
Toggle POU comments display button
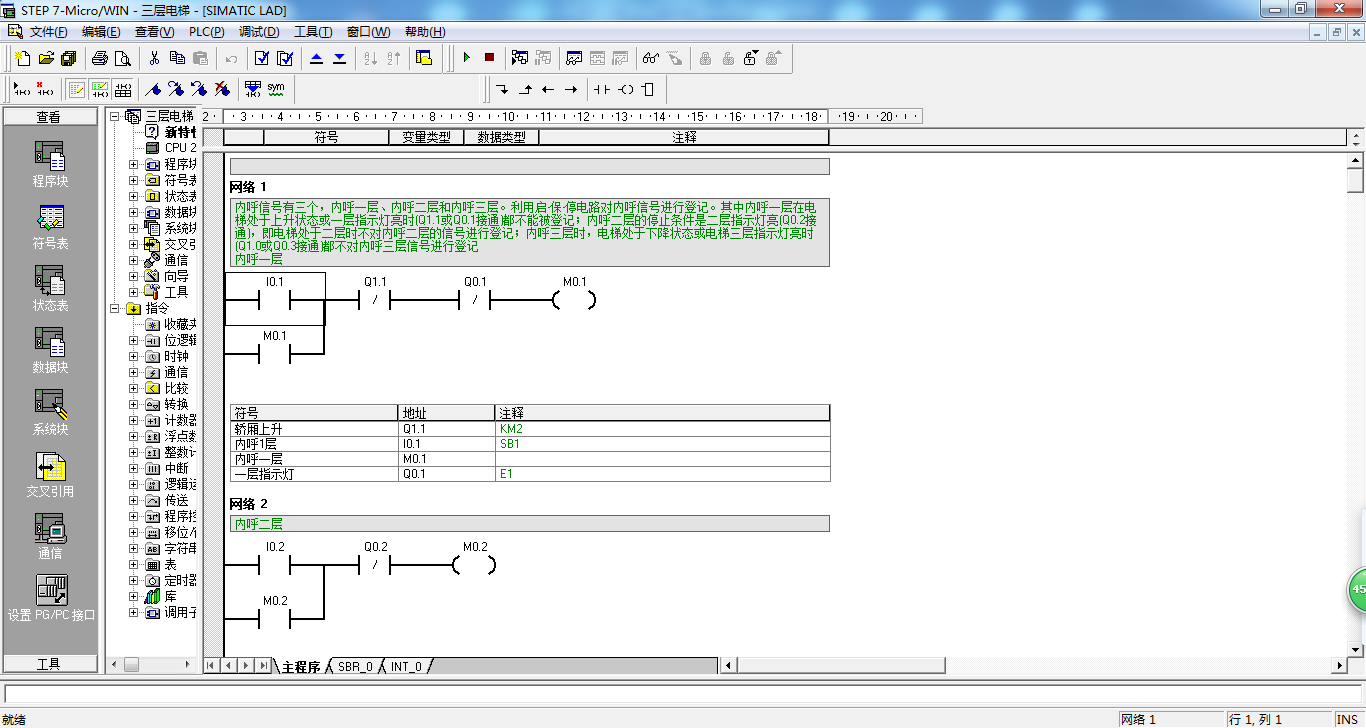tap(77, 89)
